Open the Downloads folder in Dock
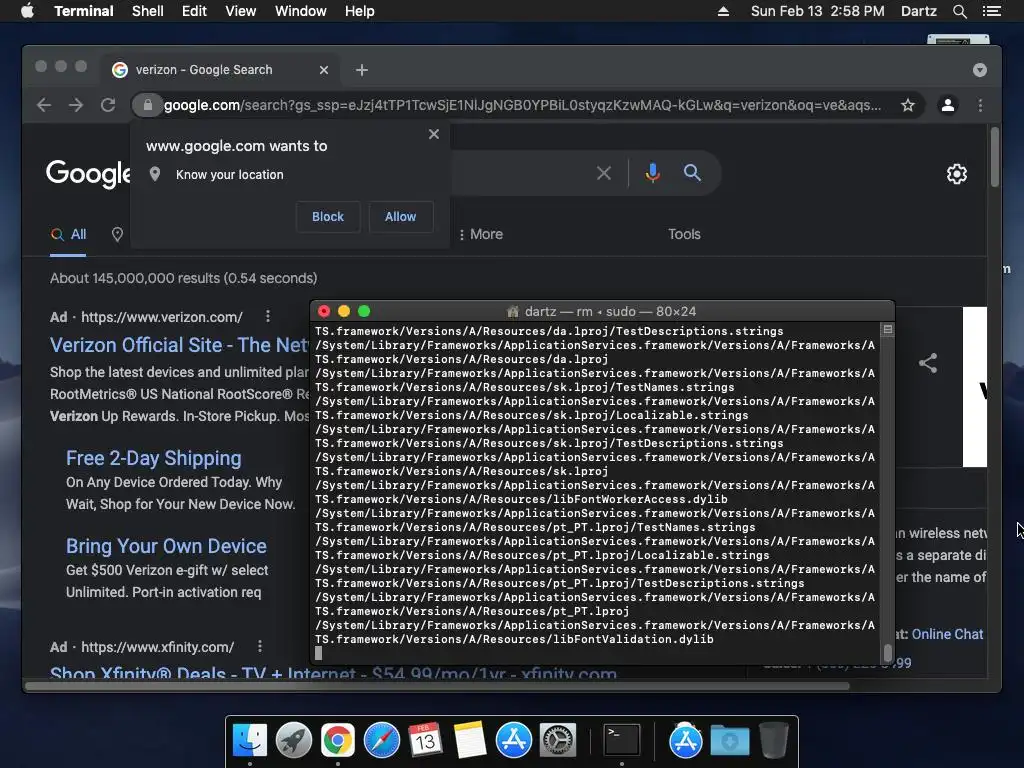 point(729,740)
